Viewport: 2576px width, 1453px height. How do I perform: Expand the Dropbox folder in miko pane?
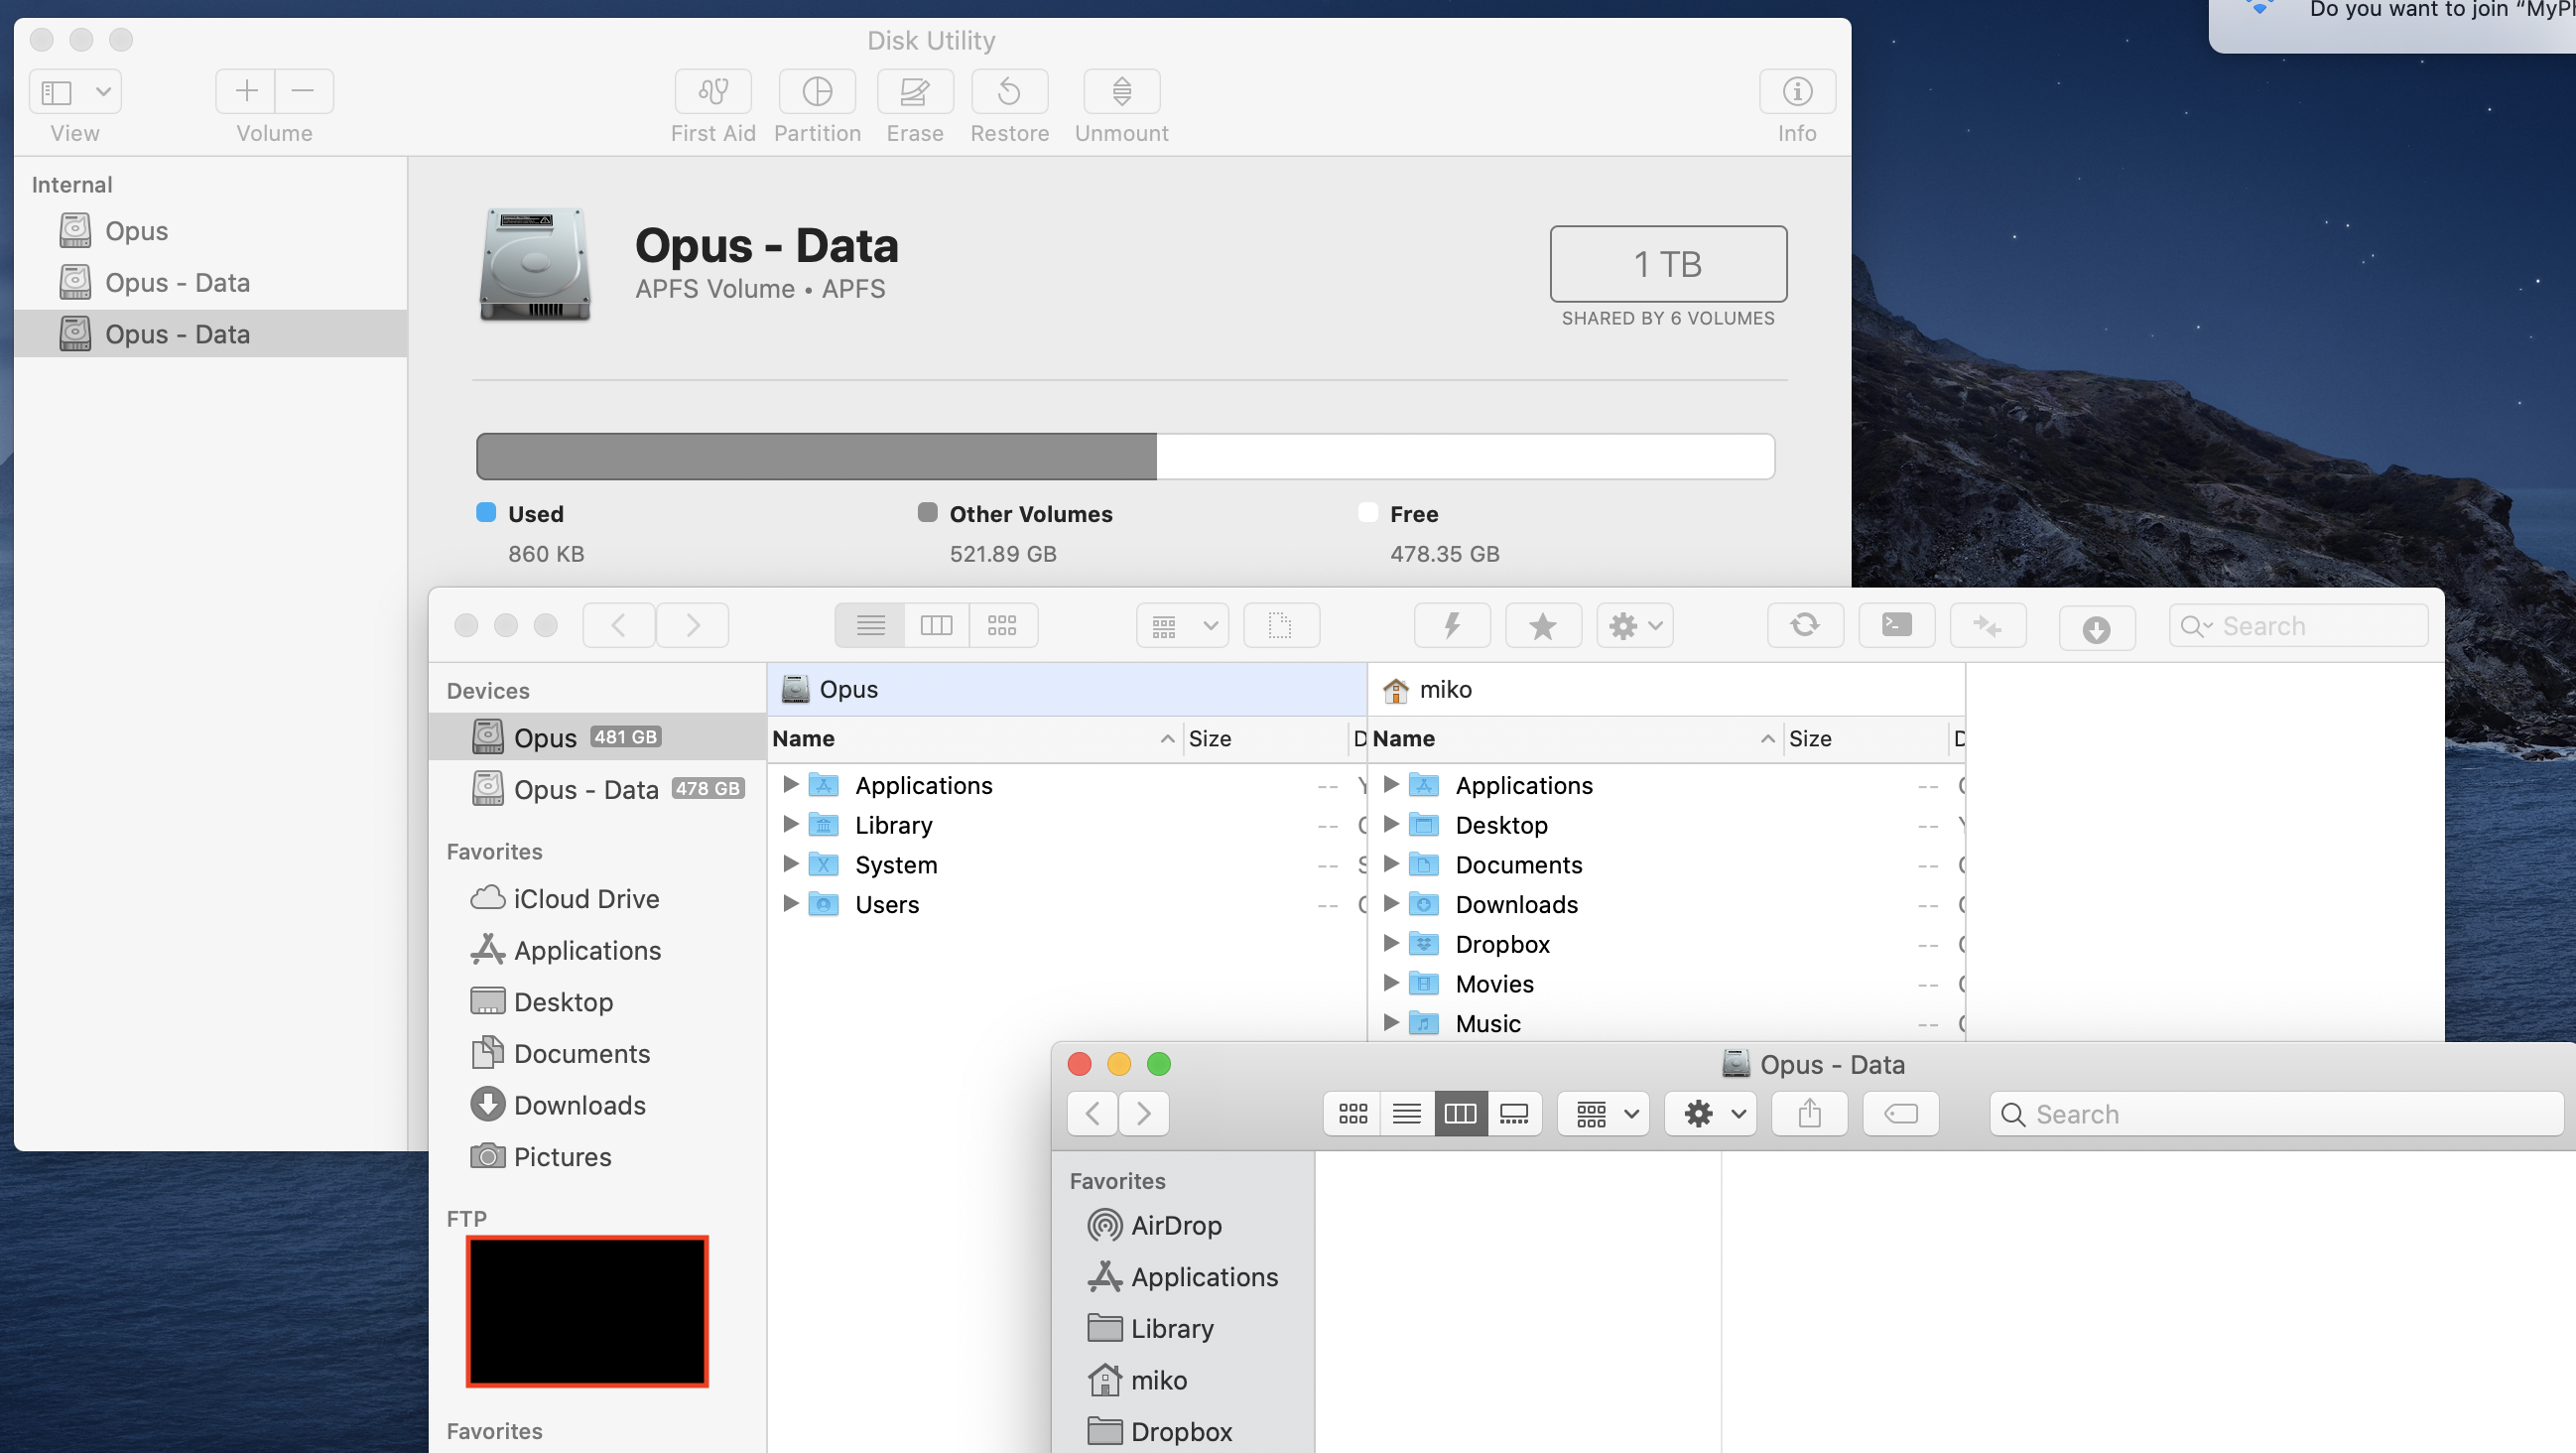[1390, 943]
